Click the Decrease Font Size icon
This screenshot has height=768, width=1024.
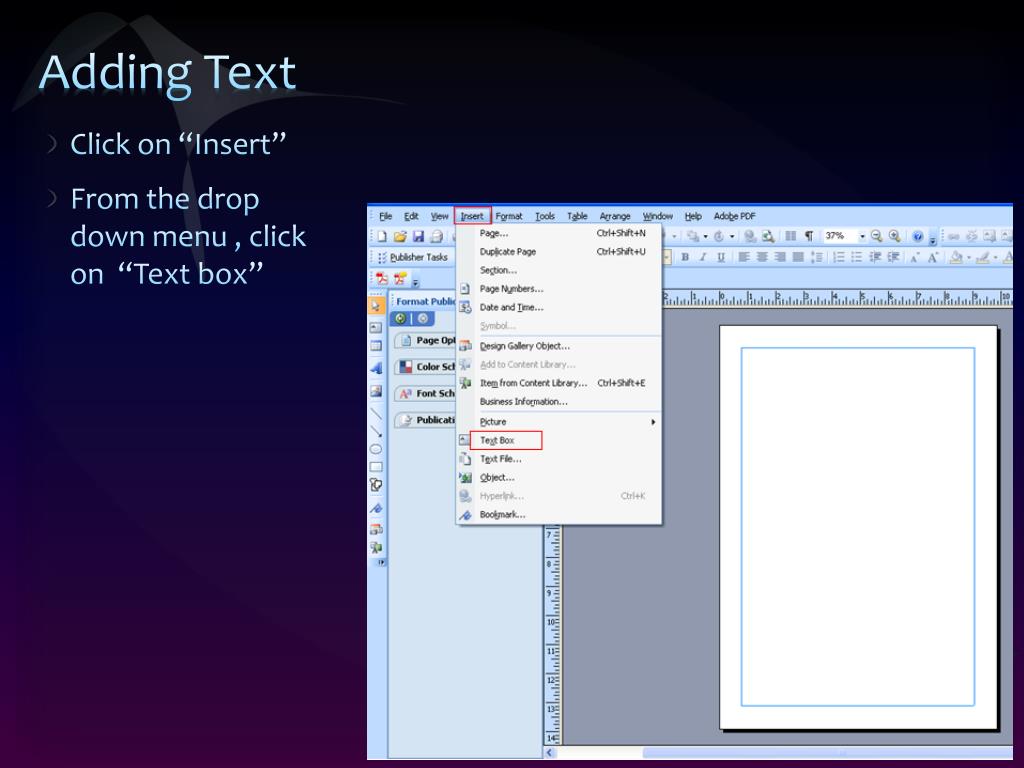click(915, 257)
